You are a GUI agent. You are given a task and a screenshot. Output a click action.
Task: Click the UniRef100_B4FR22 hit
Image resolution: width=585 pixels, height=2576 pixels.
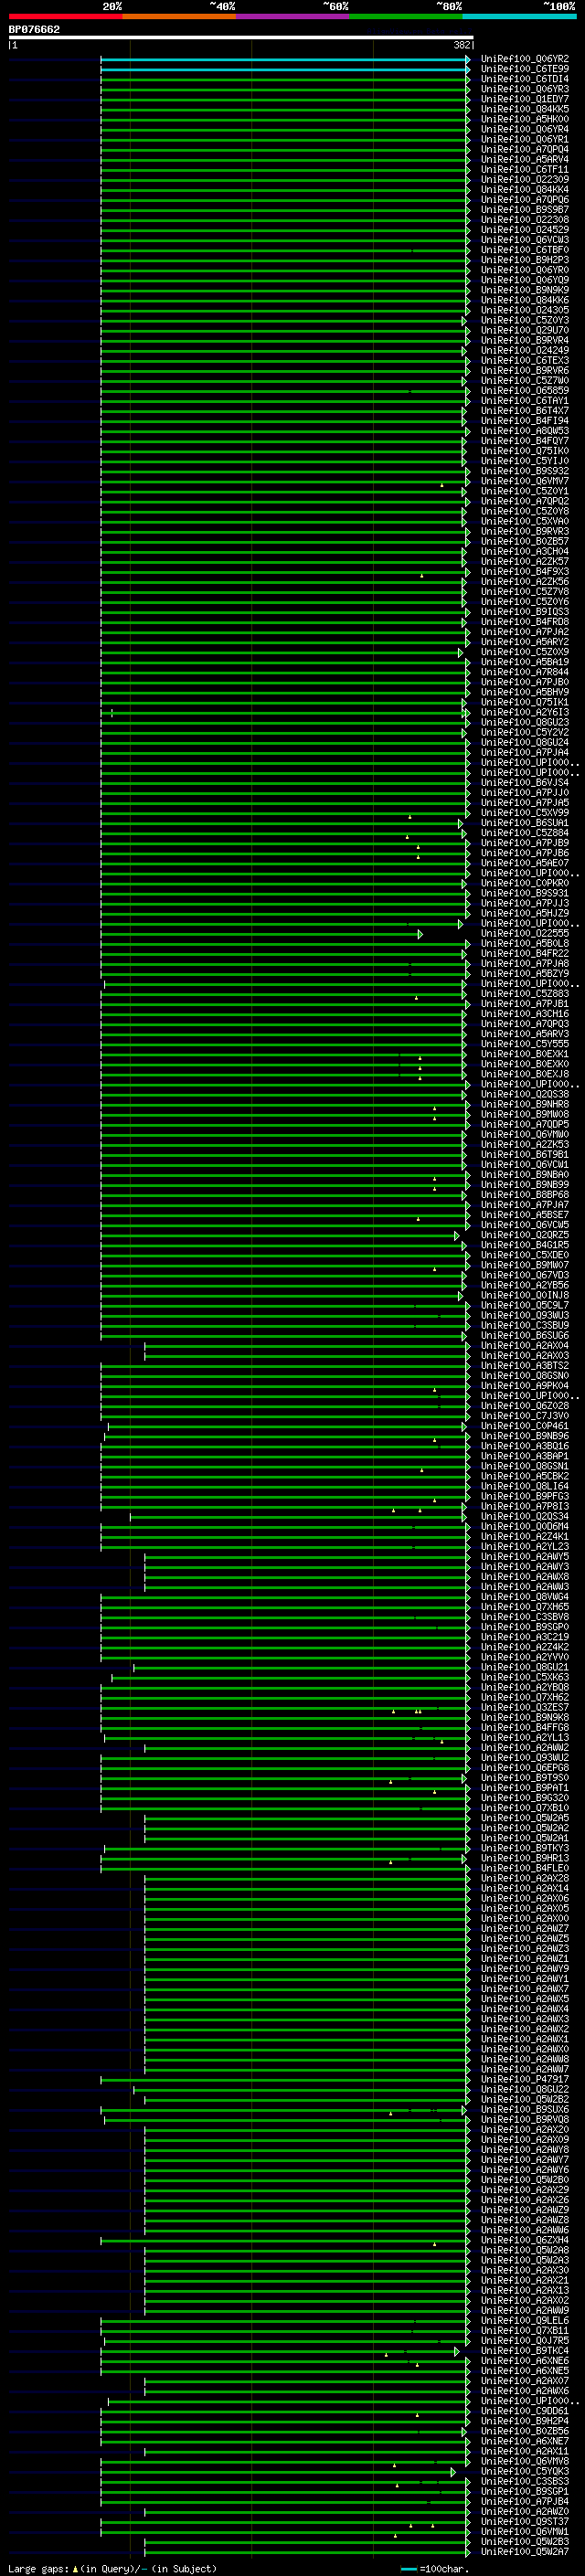[525, 954]
